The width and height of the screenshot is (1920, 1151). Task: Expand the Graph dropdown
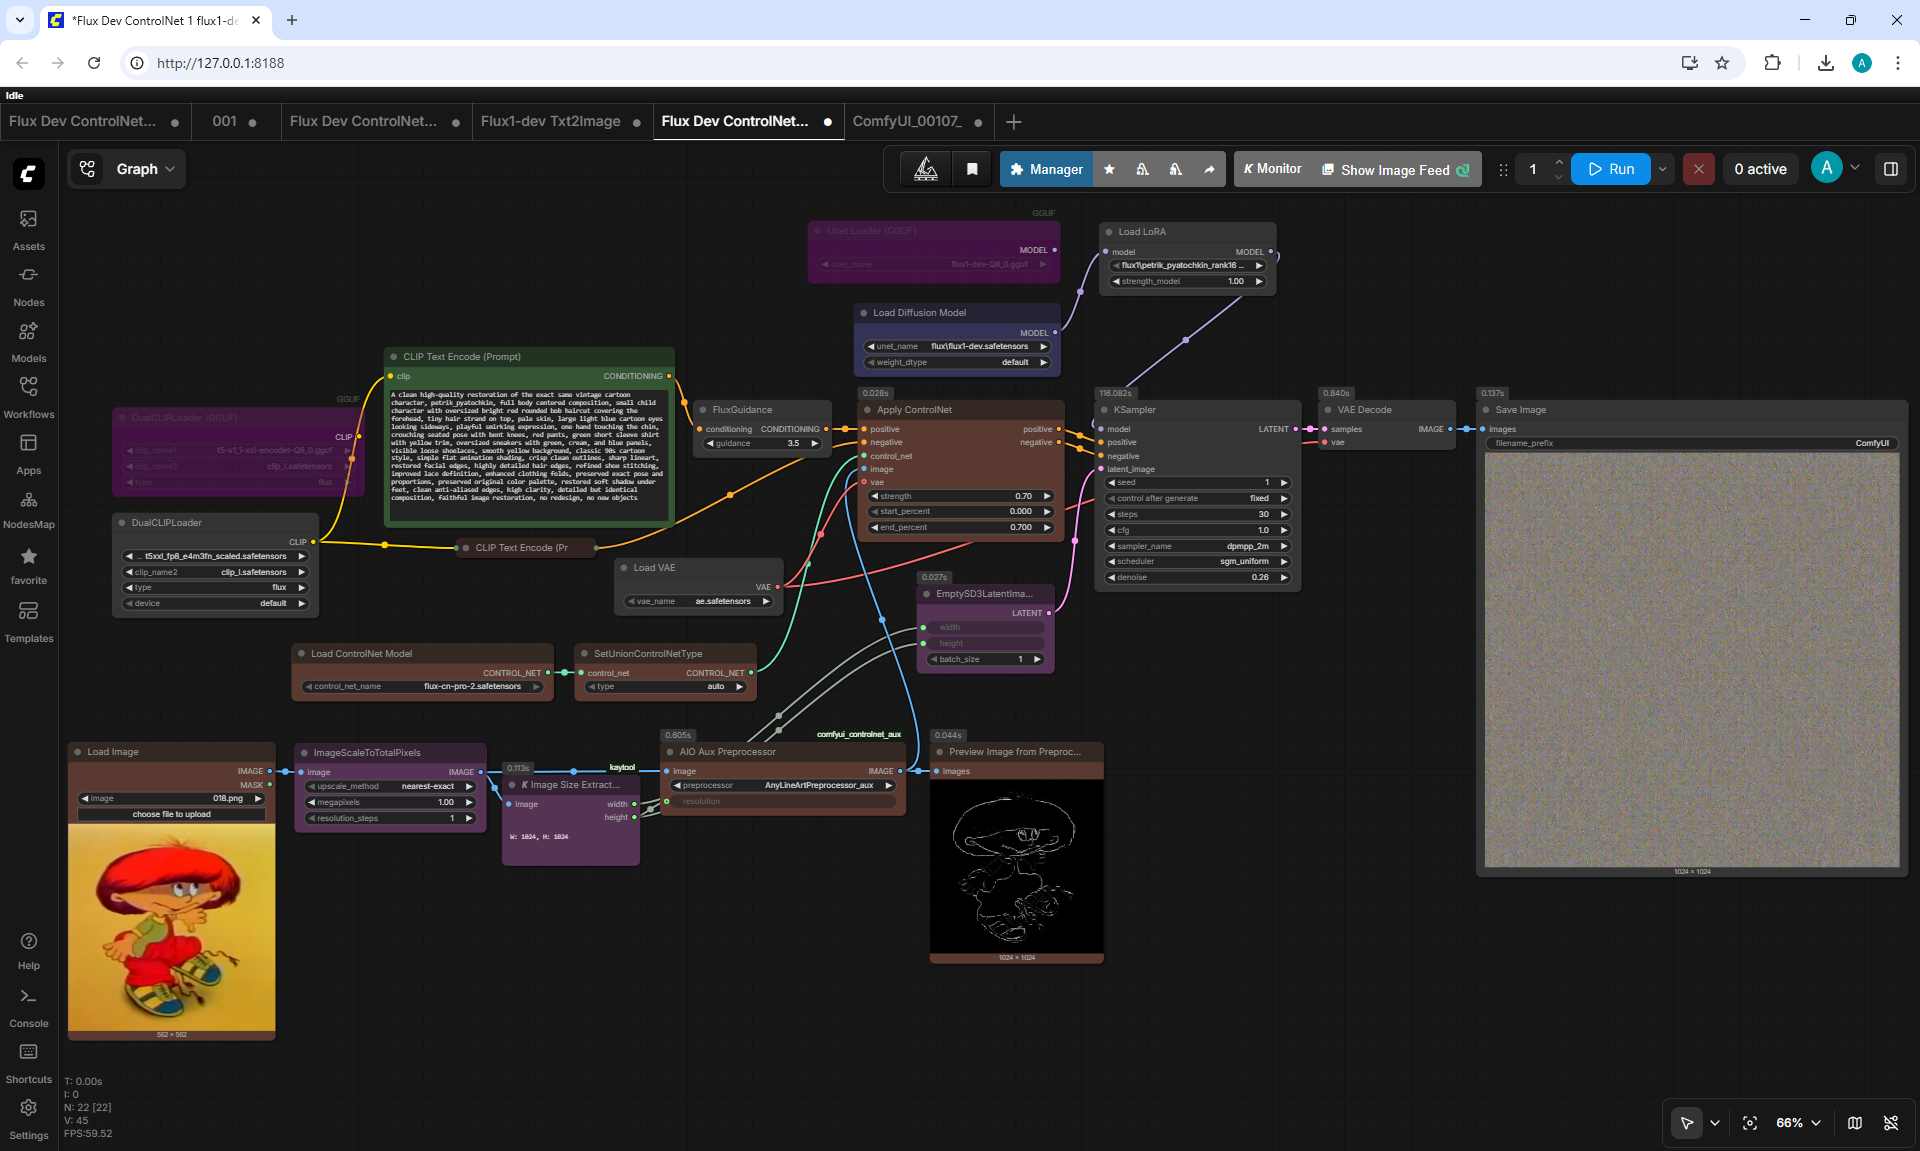pos(127,169)
